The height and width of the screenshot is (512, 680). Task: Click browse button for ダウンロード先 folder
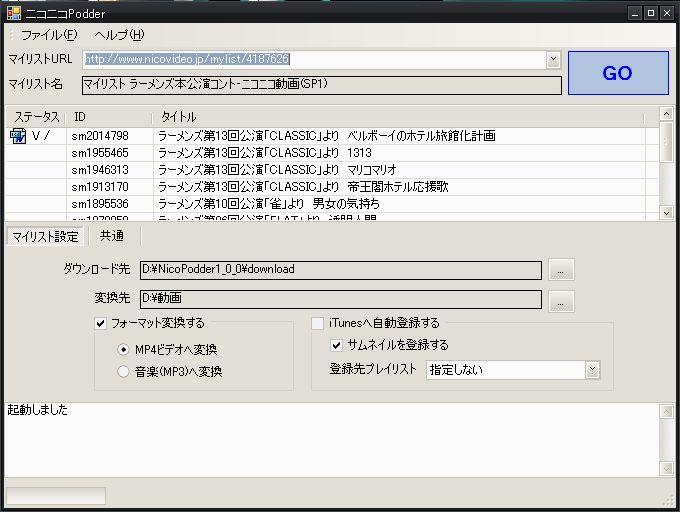561,269
